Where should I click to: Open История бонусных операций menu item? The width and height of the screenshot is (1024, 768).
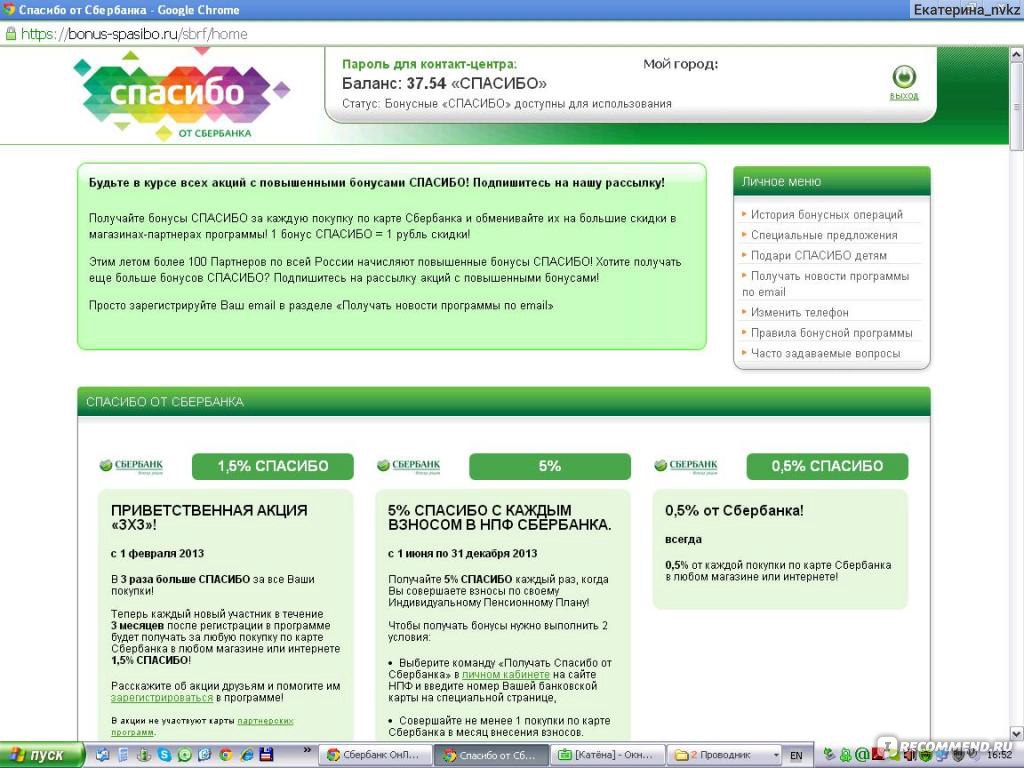827,214
